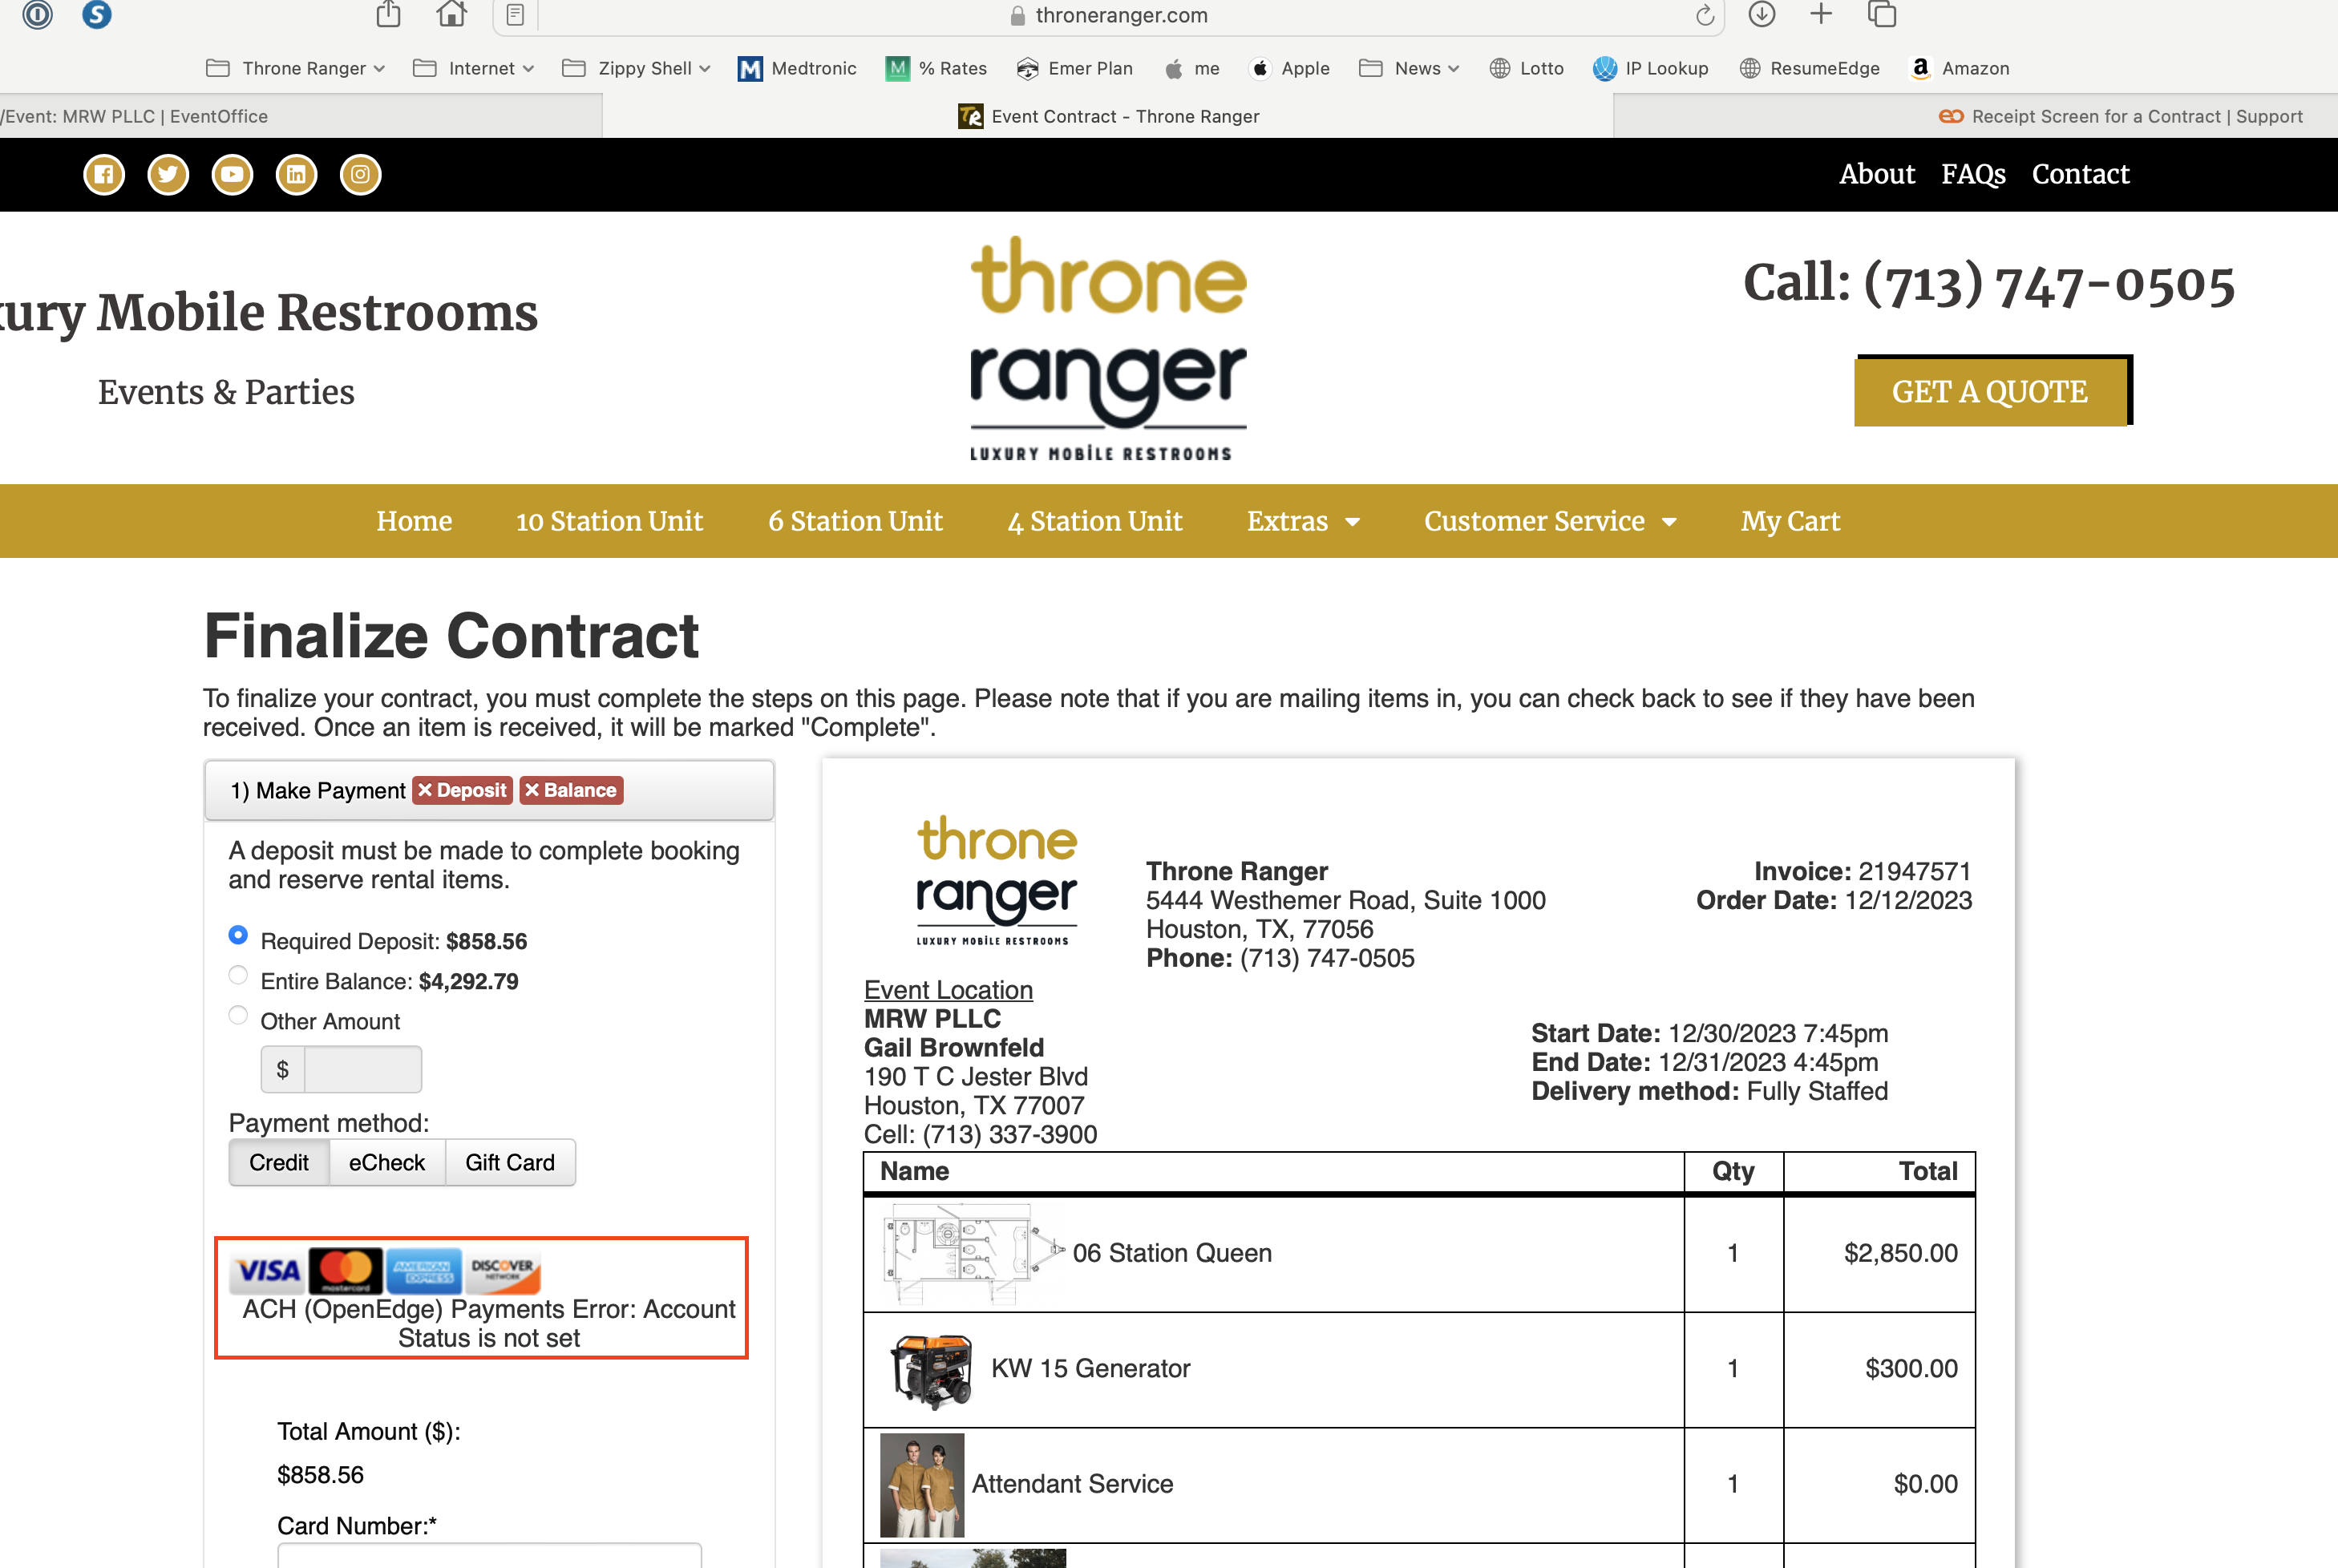
Task: Select the Entire Balance radio option
Action: click(238, 975)
